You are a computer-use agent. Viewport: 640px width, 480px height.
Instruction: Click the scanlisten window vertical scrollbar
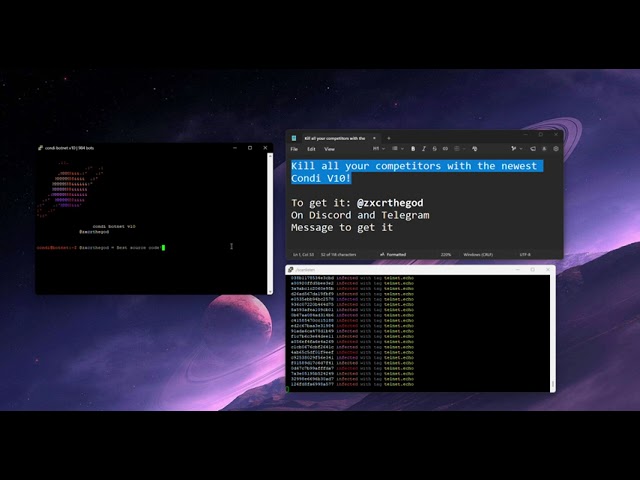553,333
